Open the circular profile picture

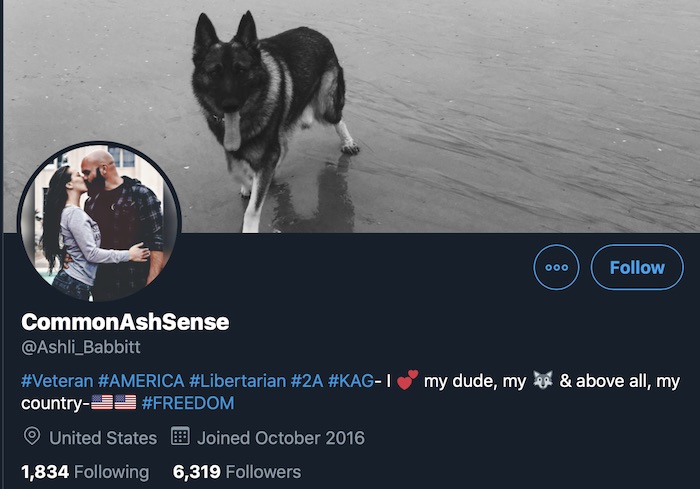(99, 222)
